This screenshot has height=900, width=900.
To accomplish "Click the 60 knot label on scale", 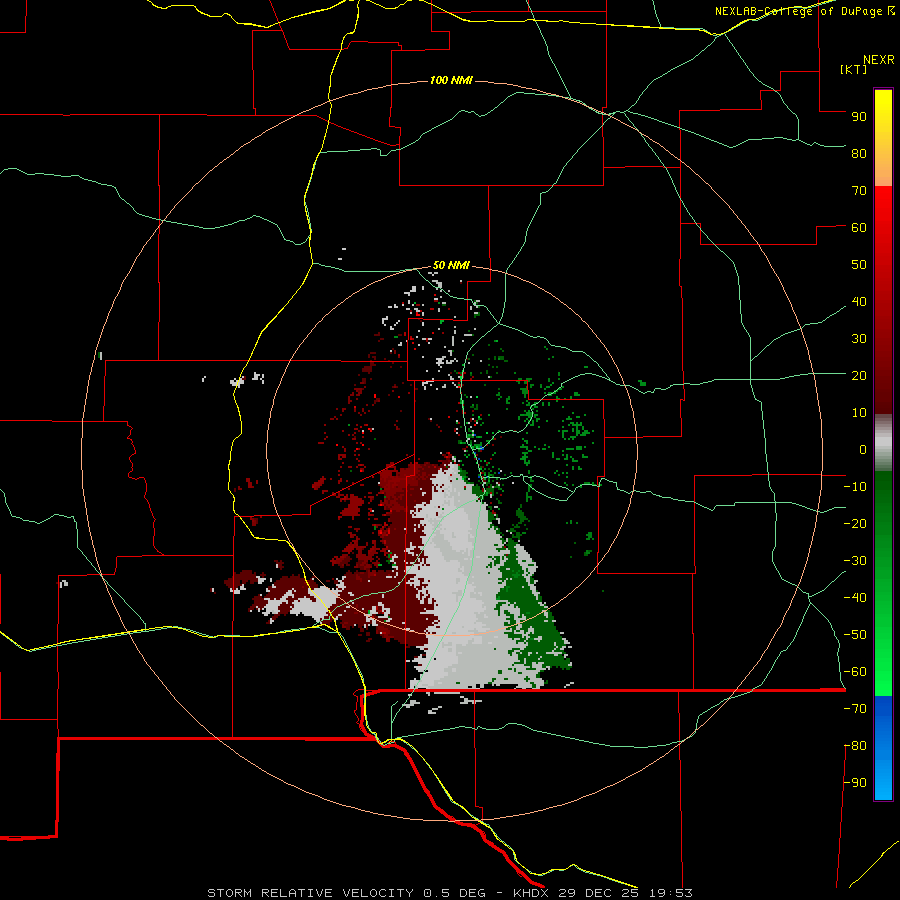I will pos(859,227).
